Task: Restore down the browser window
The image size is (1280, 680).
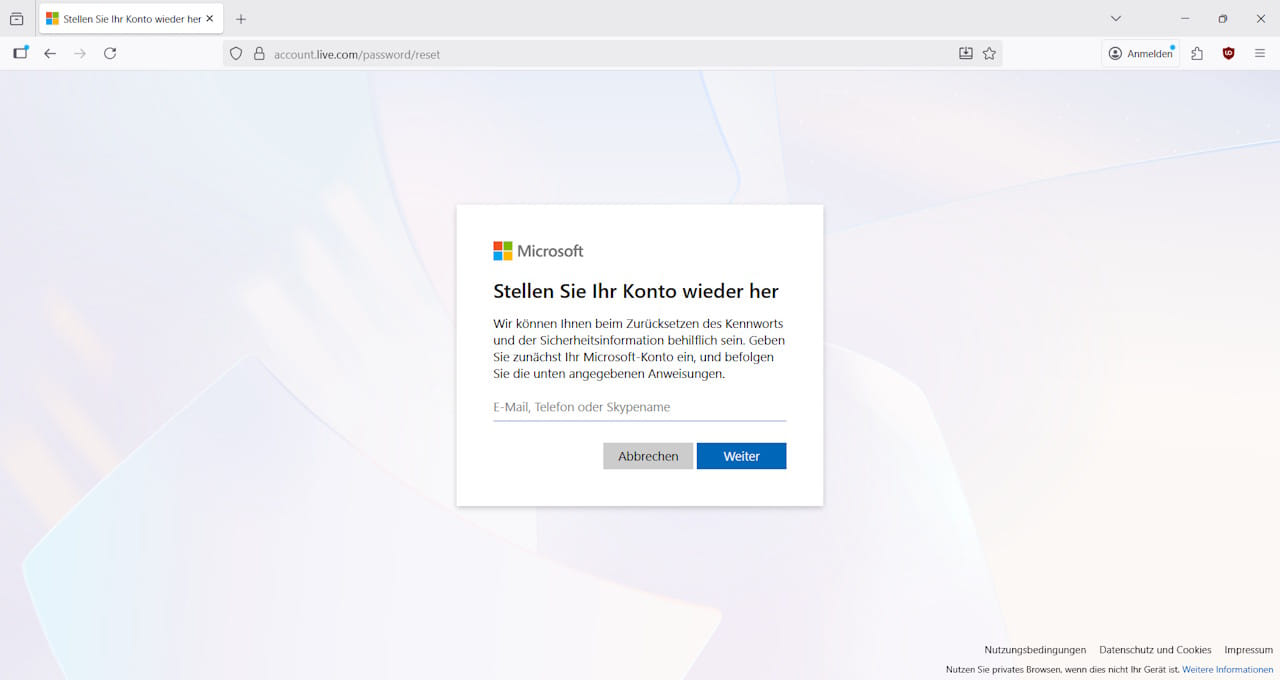Action: point(1222,19)
